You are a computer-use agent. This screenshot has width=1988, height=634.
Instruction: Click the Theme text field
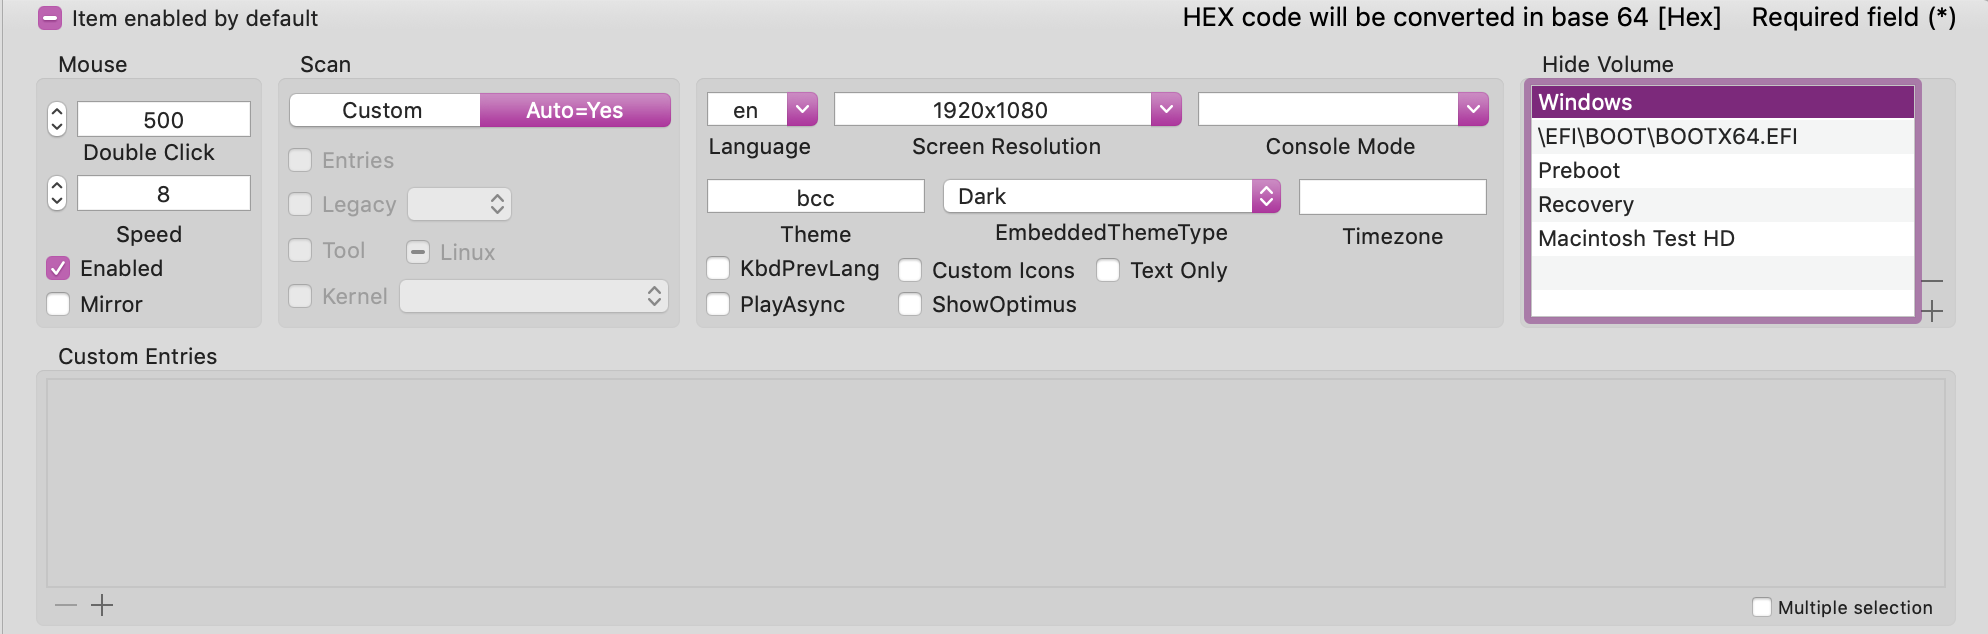click(815, 197)
